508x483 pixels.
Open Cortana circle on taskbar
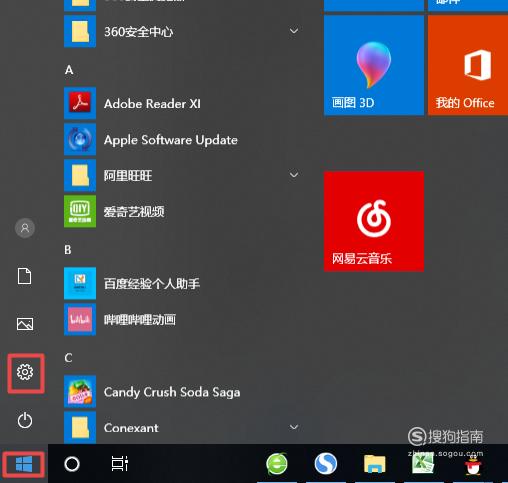(72, 464)
